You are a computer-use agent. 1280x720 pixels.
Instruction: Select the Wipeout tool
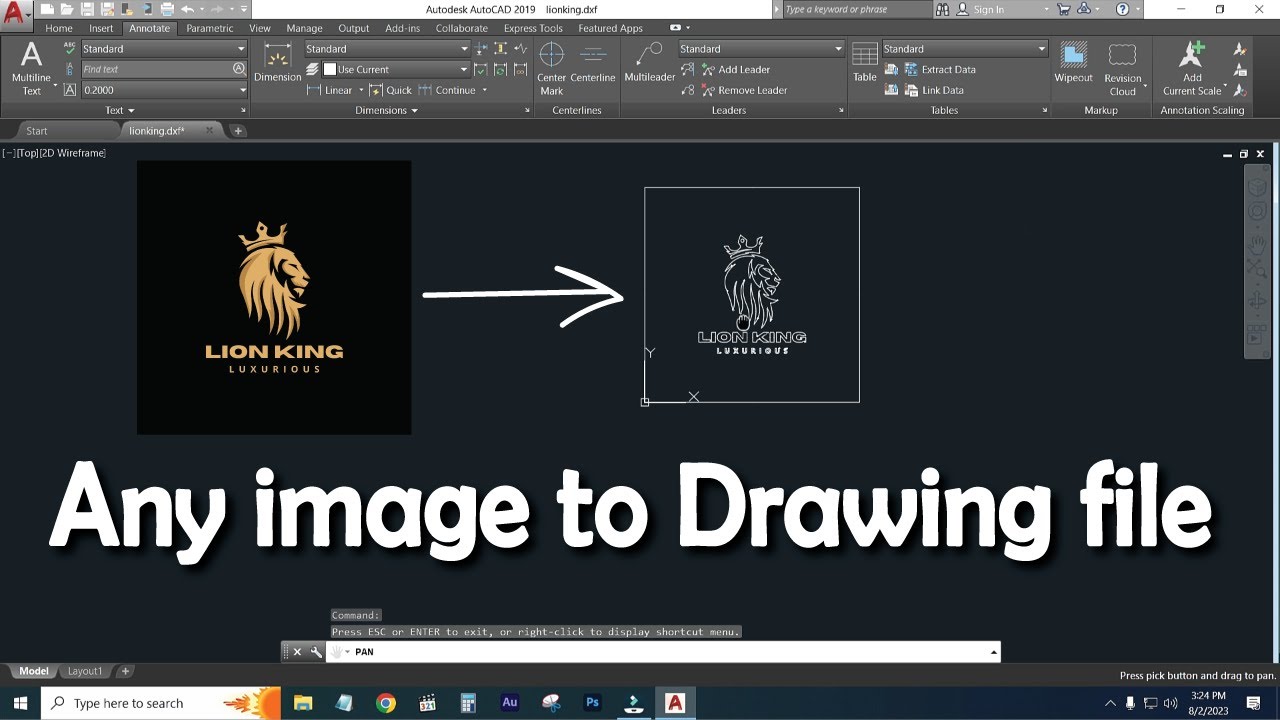point(1073,63)
